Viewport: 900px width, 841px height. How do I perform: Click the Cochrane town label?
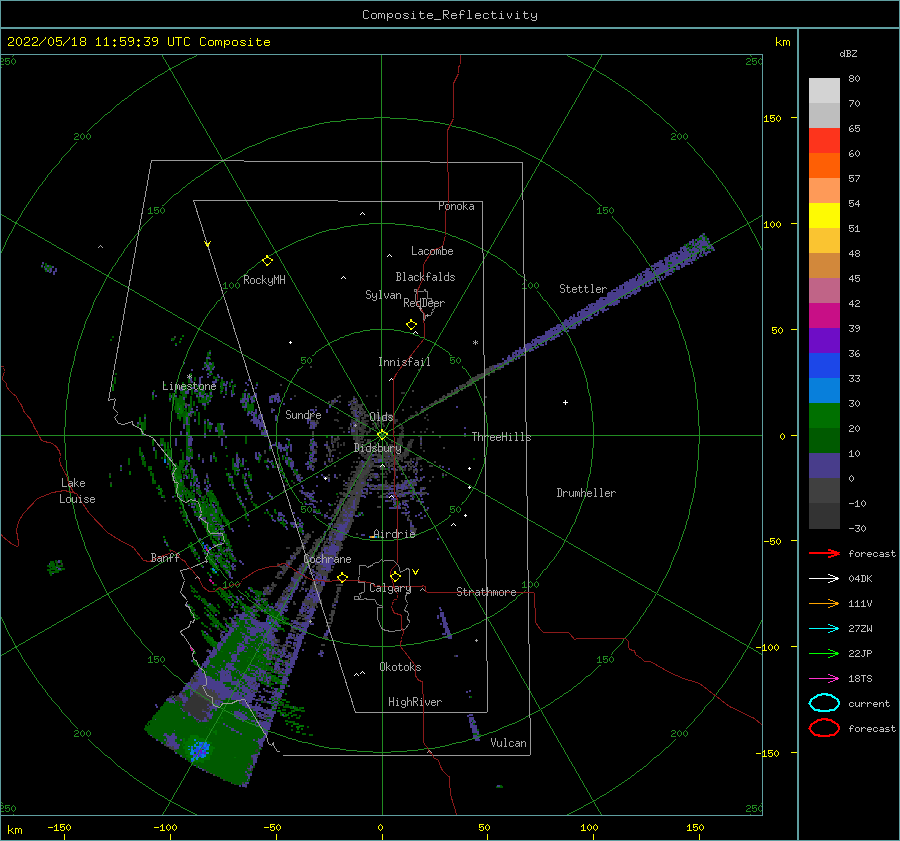click(327, 559)
